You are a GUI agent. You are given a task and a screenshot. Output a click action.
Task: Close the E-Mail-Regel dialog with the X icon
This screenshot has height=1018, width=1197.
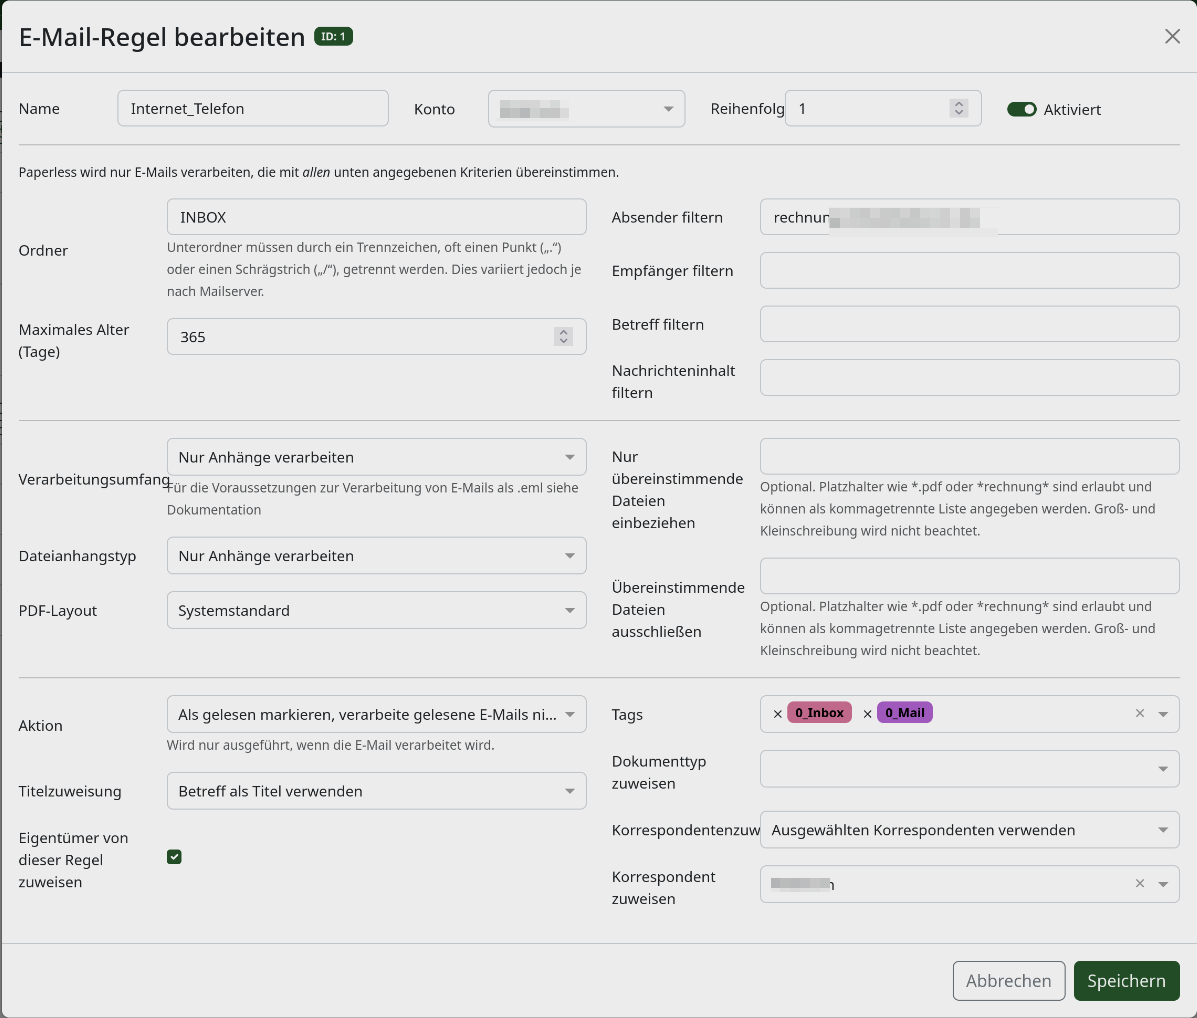1172,37
